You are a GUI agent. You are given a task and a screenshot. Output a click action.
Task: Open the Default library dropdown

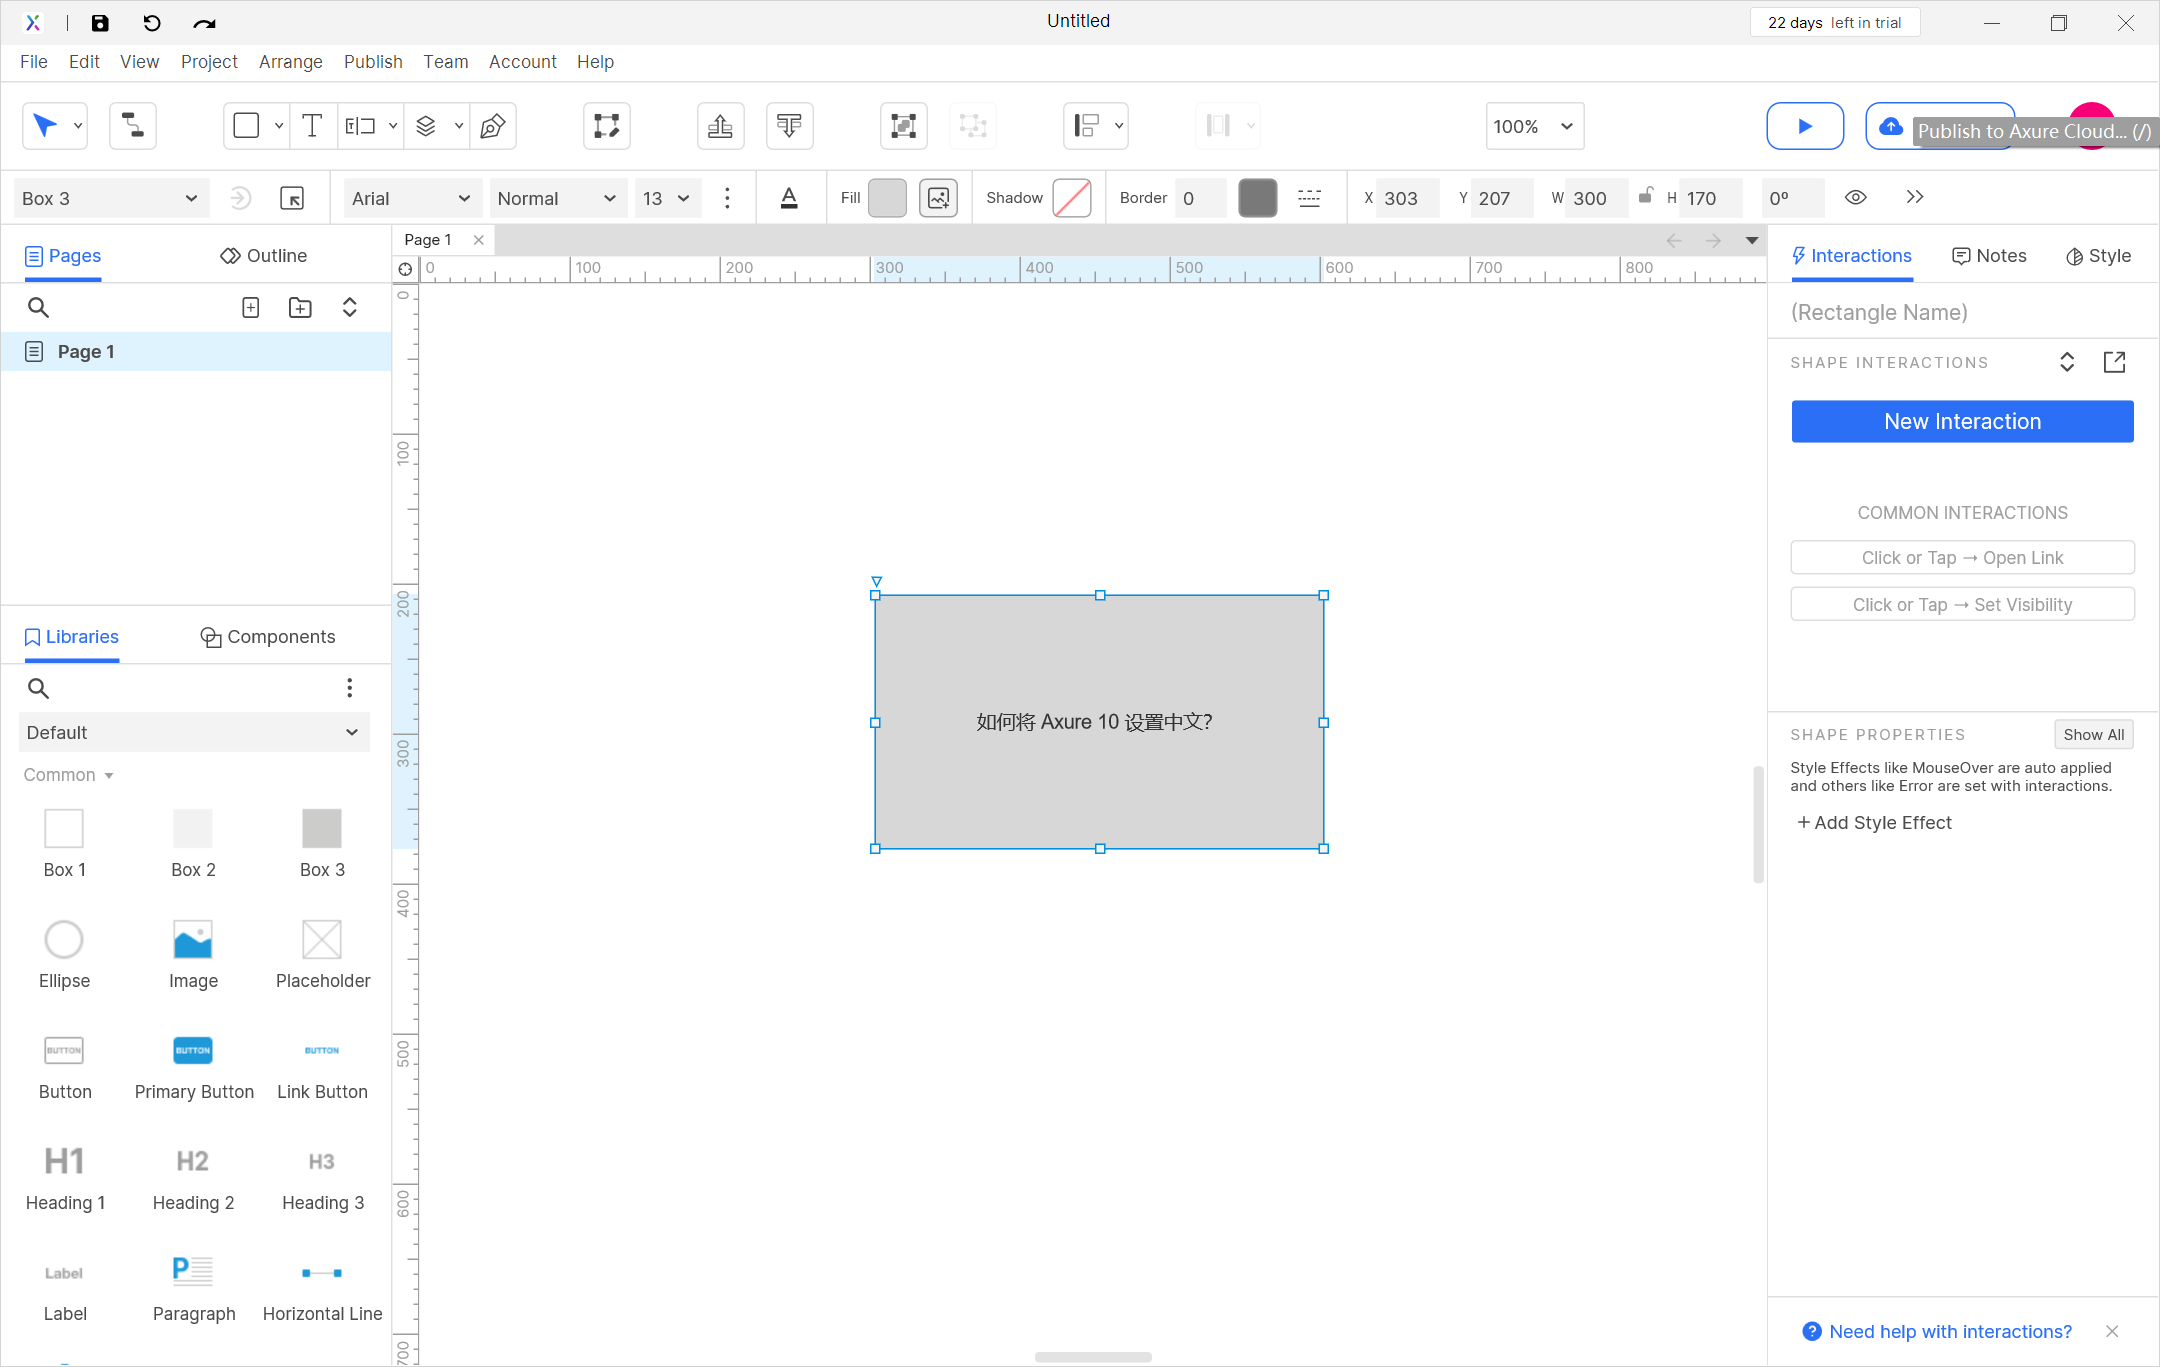[194, 732]
